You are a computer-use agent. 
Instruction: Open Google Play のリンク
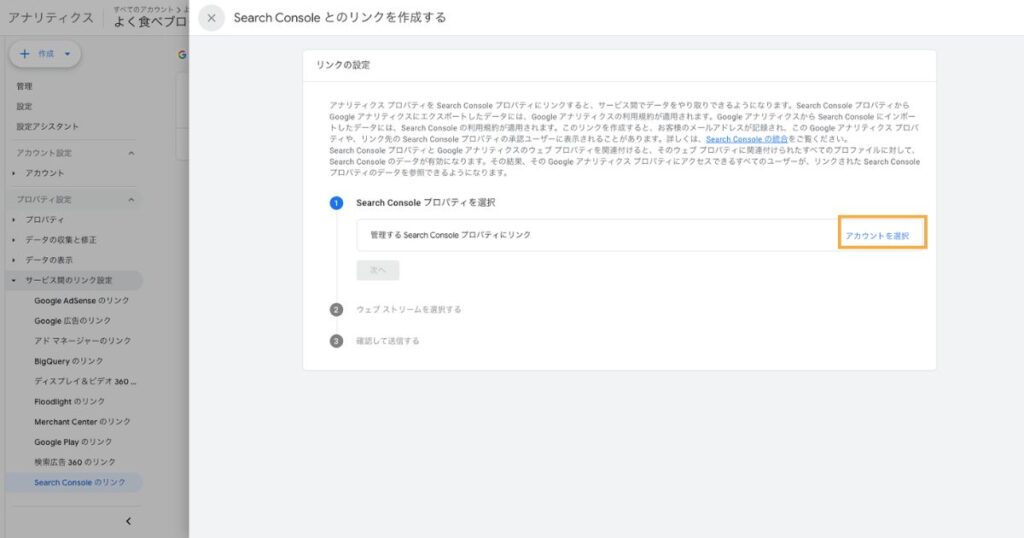point(73,442)
